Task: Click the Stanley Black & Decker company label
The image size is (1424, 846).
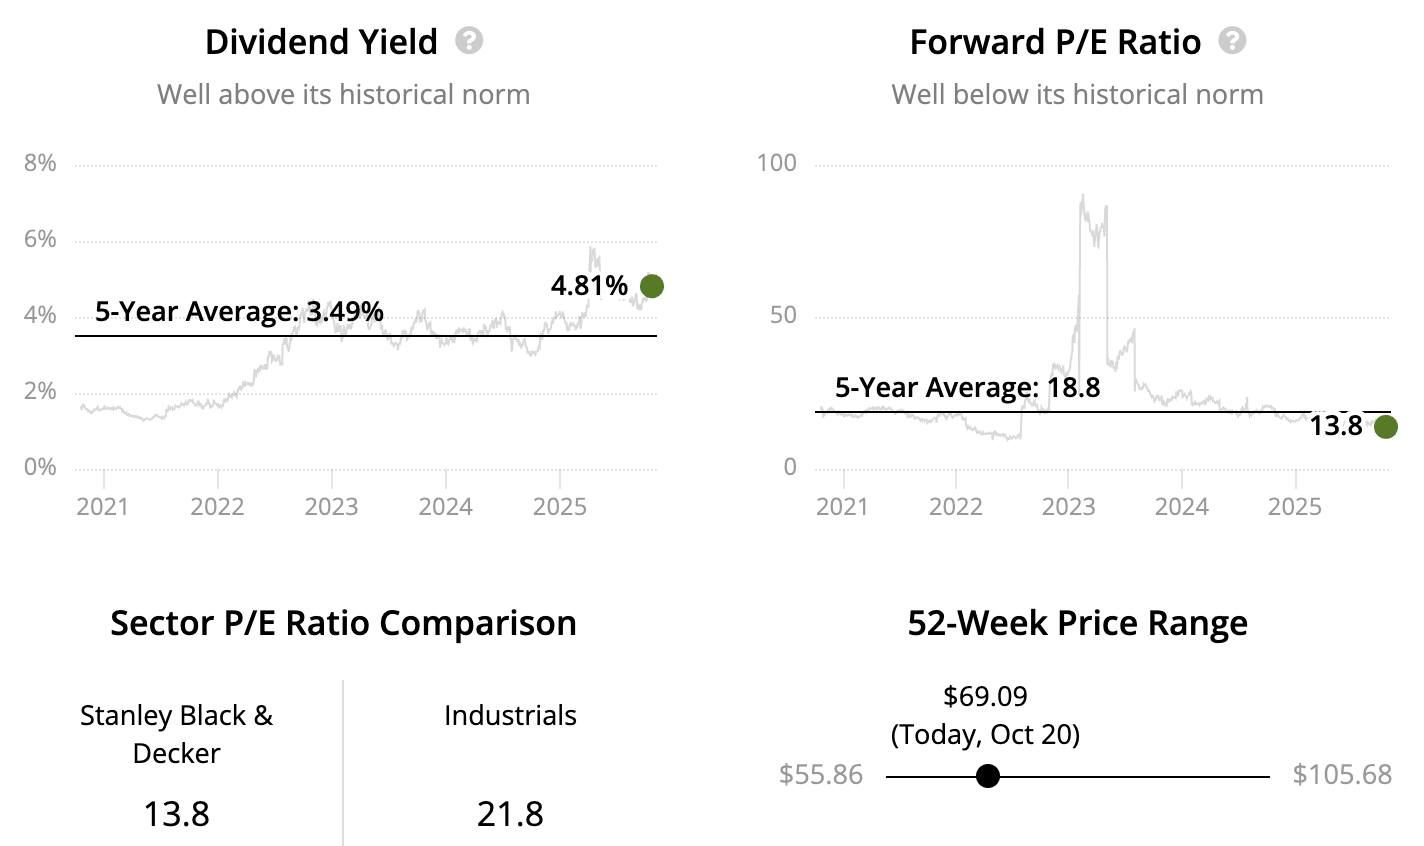Action: (x=176, y=734)
